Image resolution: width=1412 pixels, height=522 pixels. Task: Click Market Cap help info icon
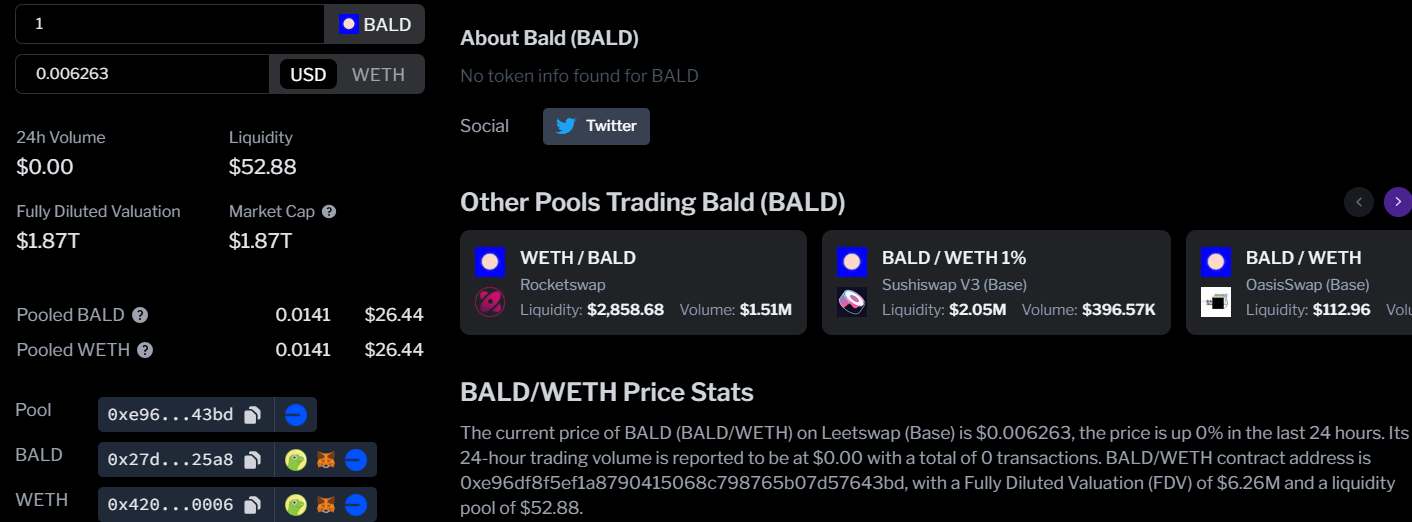329,212
